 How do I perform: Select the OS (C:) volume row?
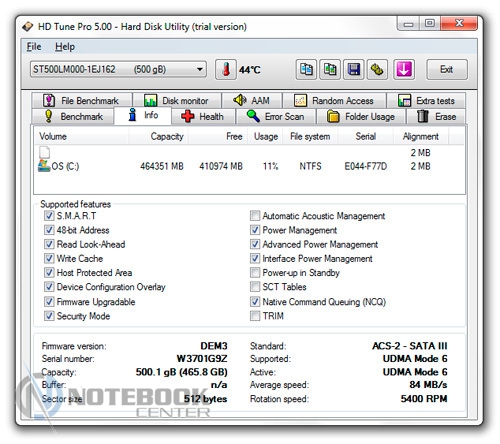[x=249, y=166]
